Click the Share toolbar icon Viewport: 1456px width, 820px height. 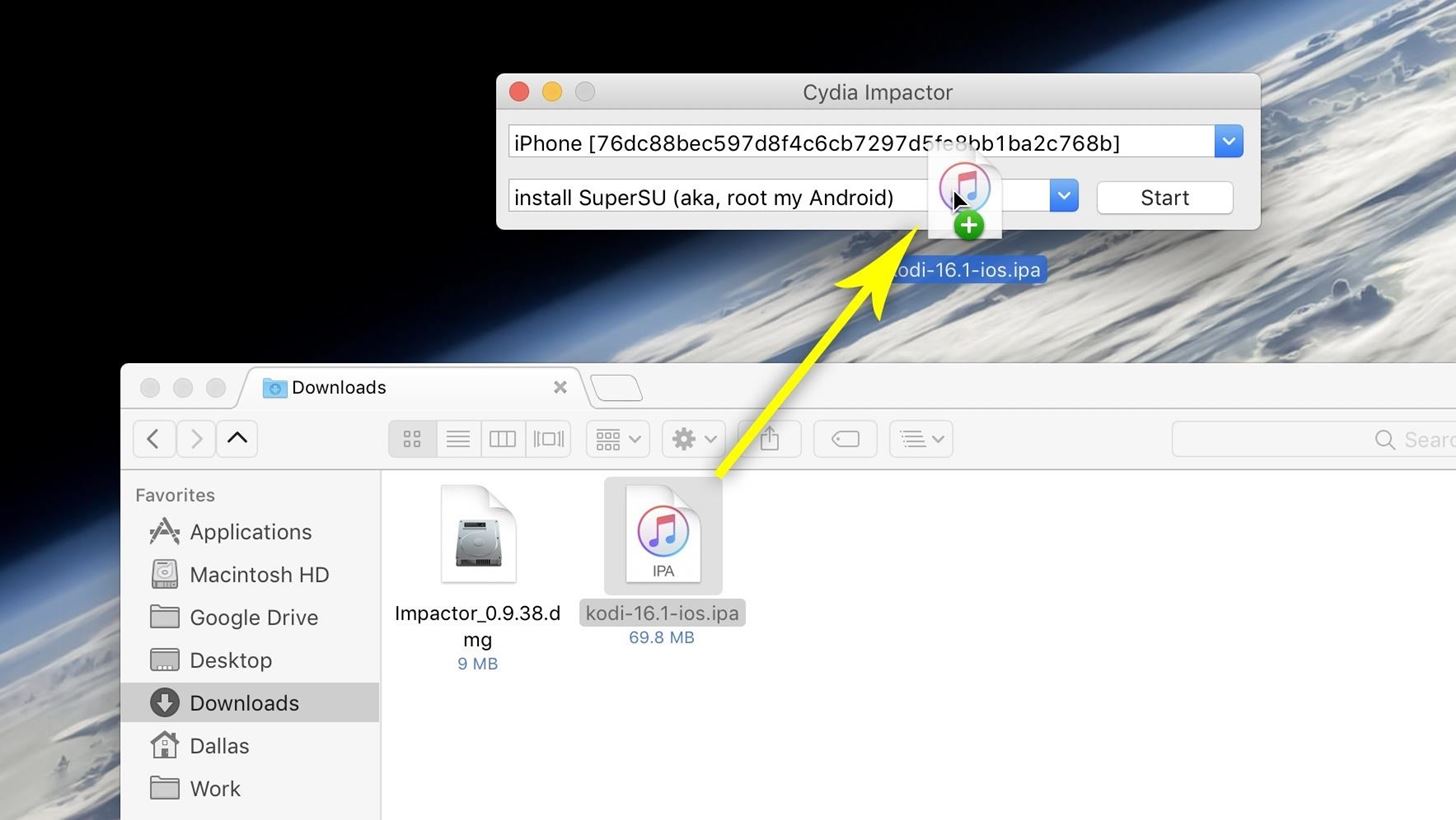pos(769,439)
